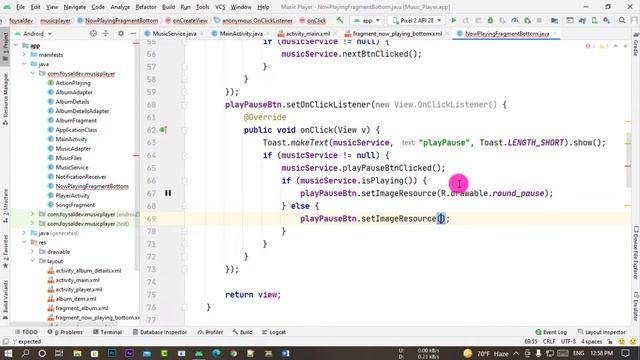Click the override gutter icon on line 62
This screenshot has width=640, height=360.
click(163, 130)
